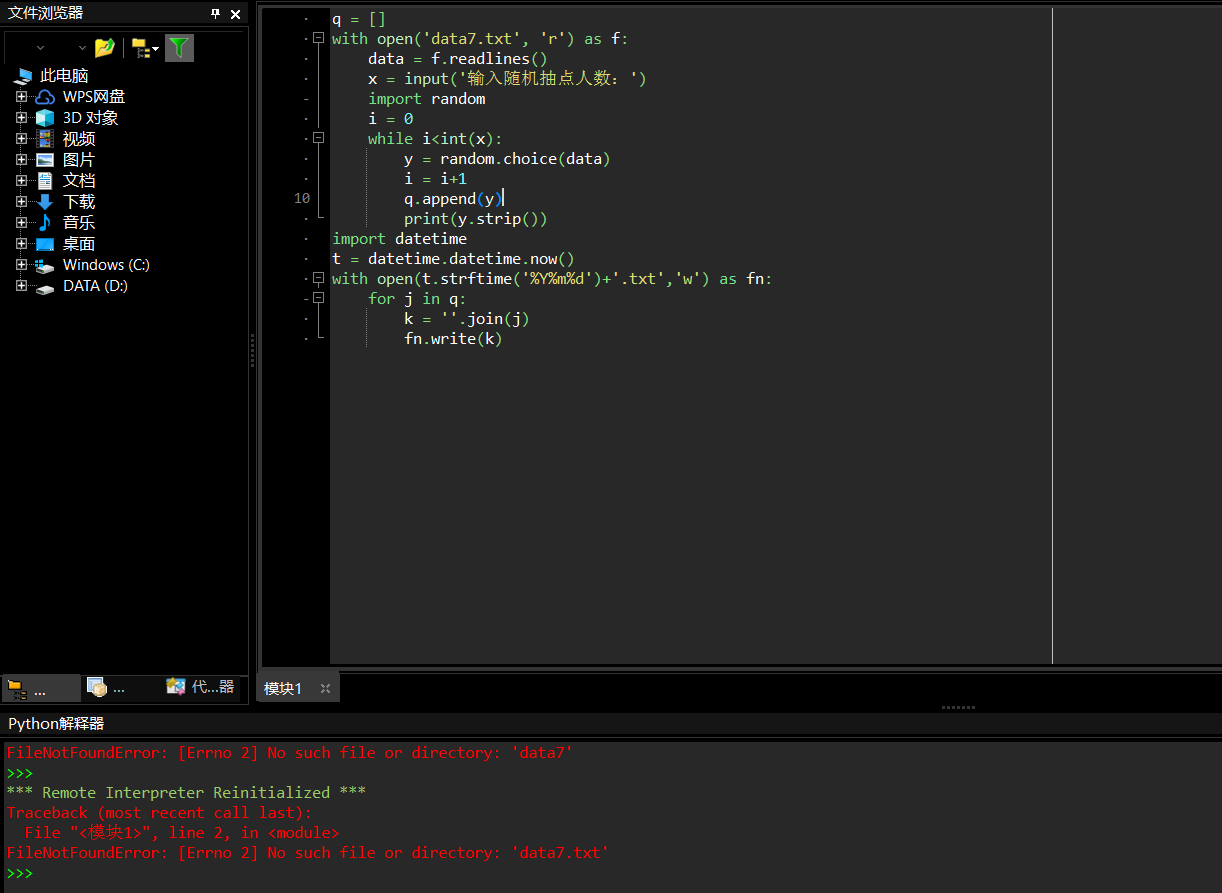Toggle the green filter funnel icon
The width and height of the screenshot is (1222, 893).
pos(179,47)
